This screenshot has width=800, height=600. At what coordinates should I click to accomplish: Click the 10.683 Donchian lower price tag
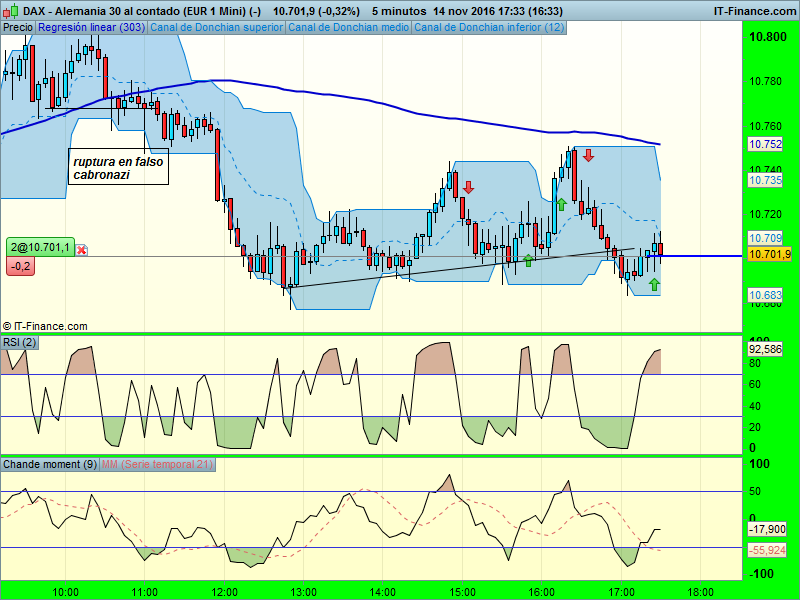pyautogui.click(x=765, y=295)
